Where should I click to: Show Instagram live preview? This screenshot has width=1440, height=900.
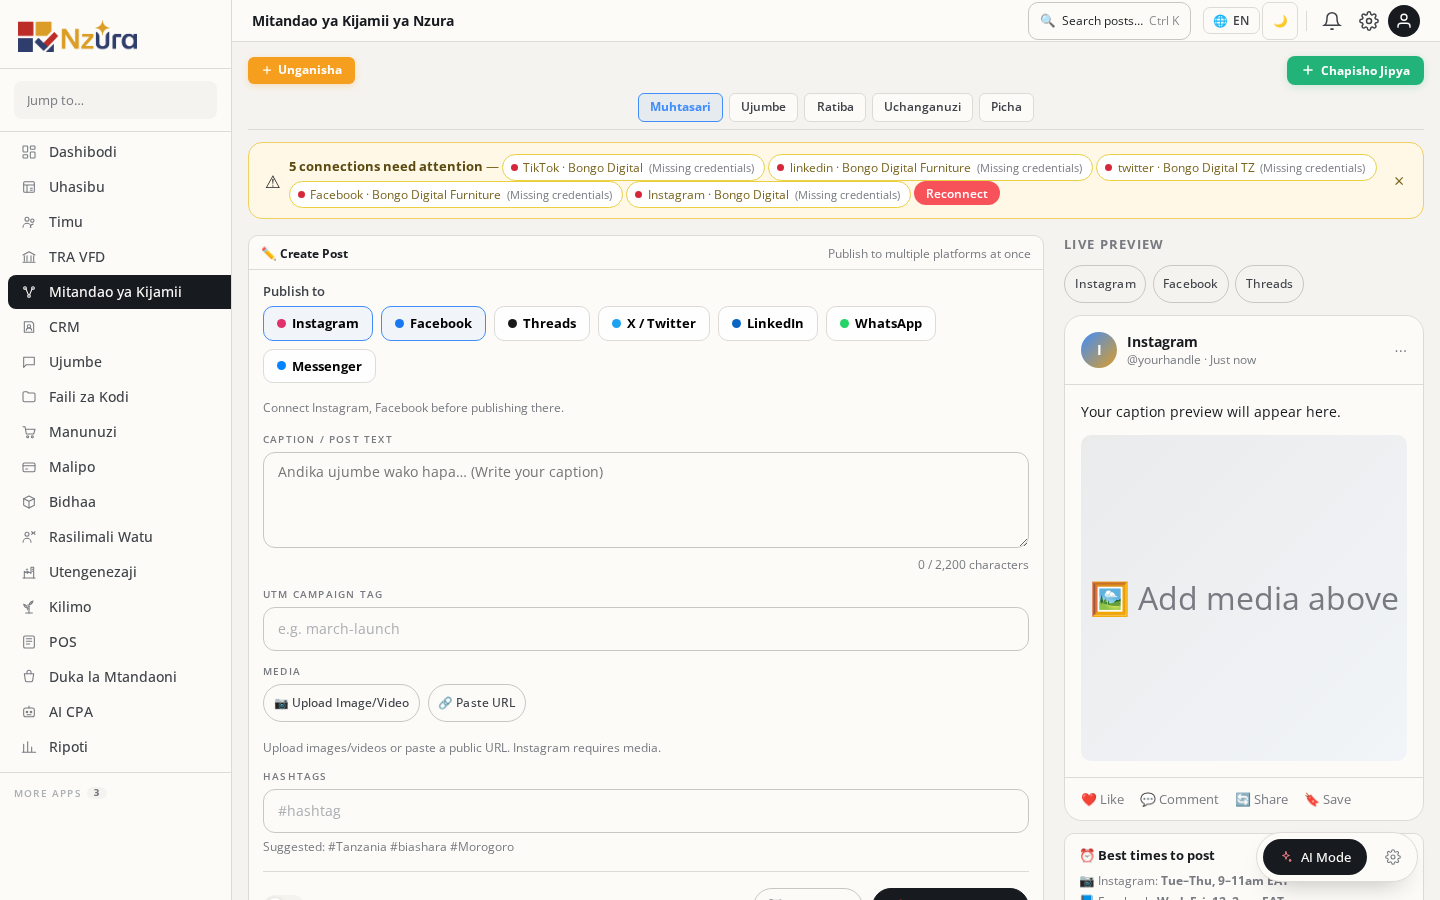1105,284
